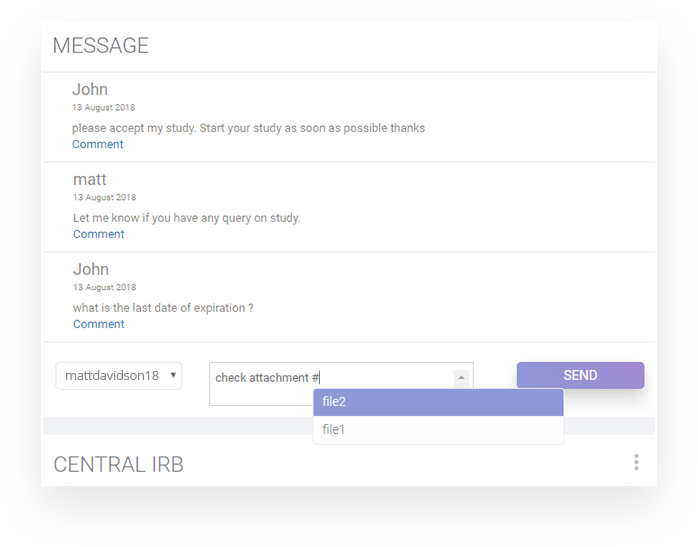
Task: Click the 'please accept my study' message text
Action: [x=248, y=128]
